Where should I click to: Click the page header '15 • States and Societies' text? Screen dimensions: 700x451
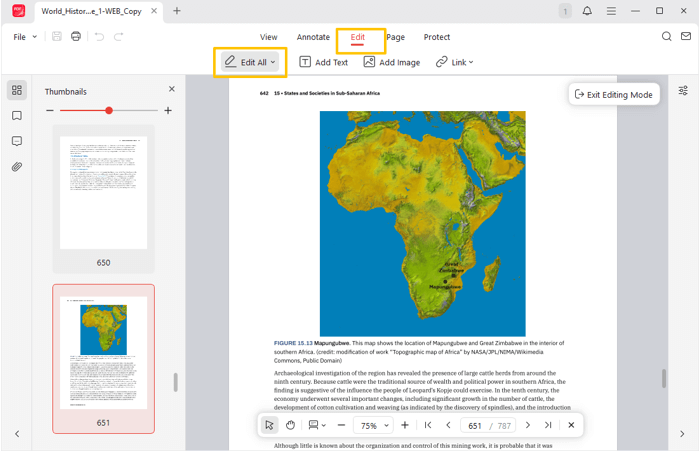[327, 93]
